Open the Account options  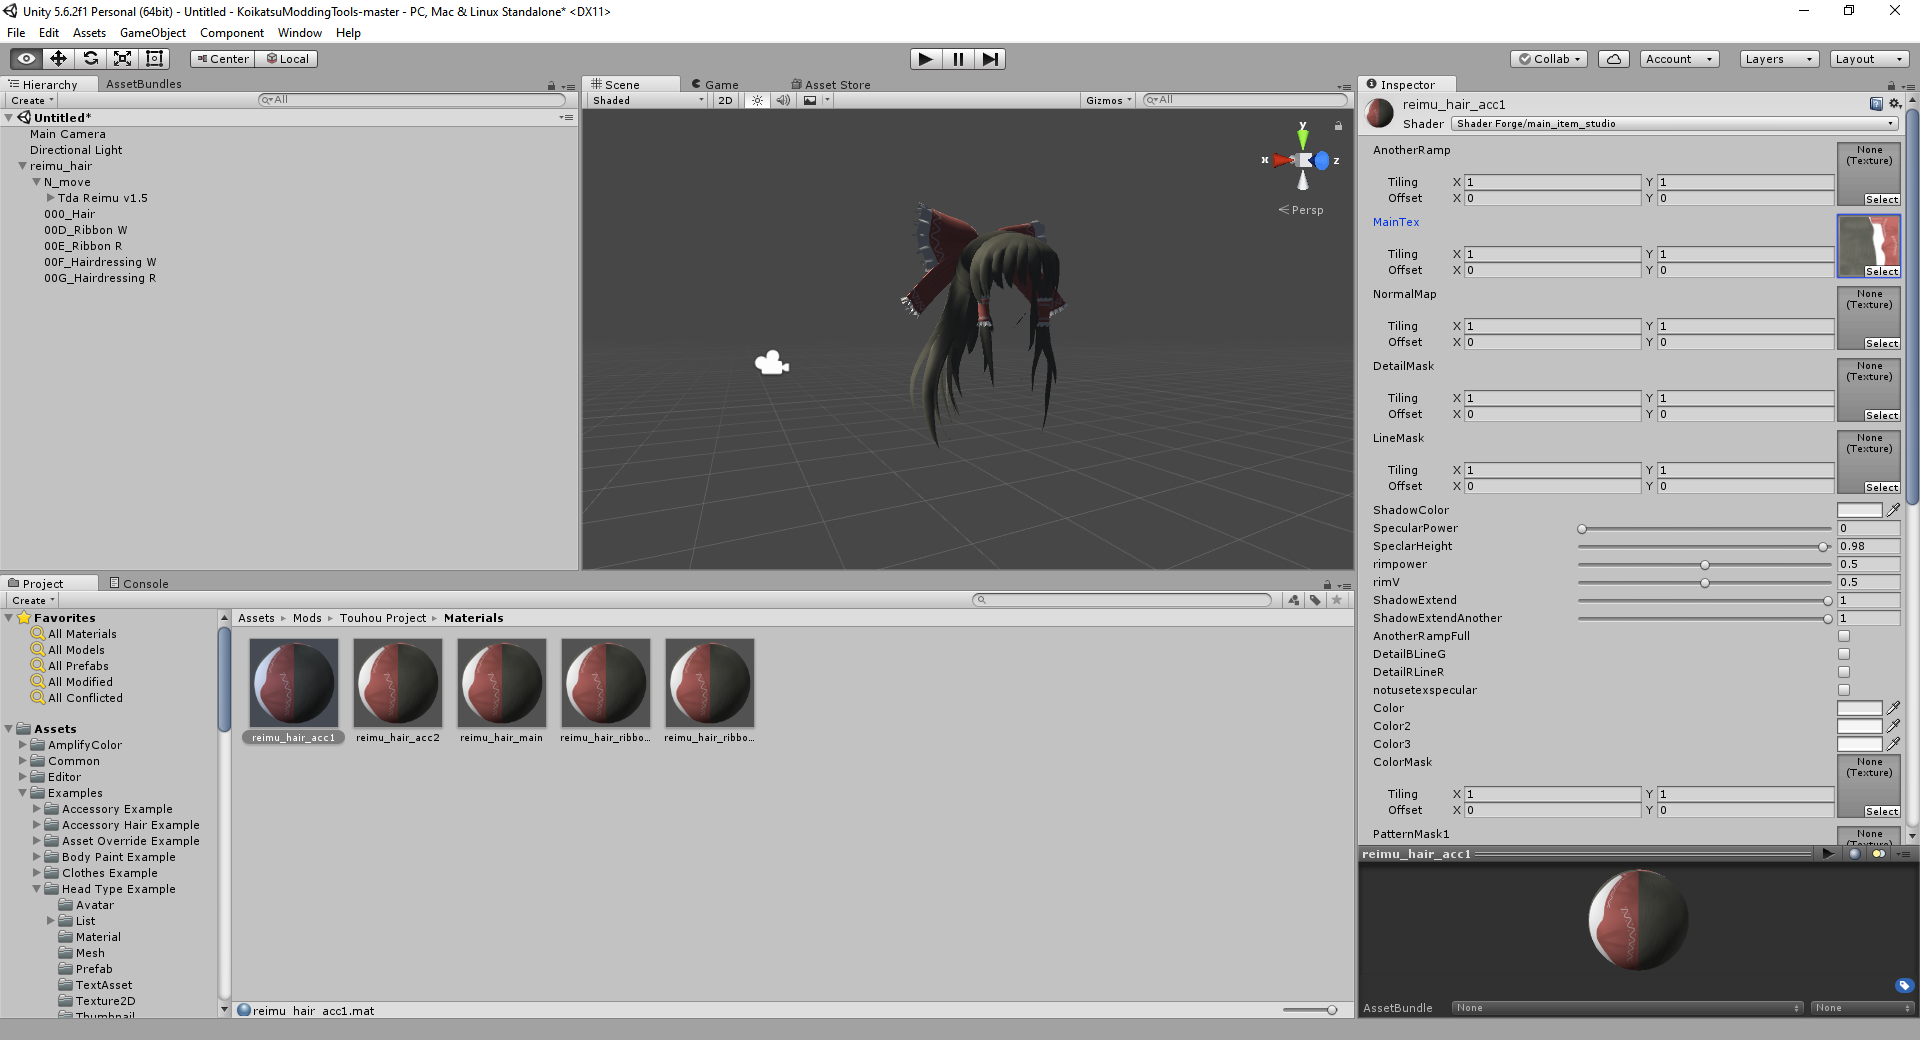point(1678,59)
